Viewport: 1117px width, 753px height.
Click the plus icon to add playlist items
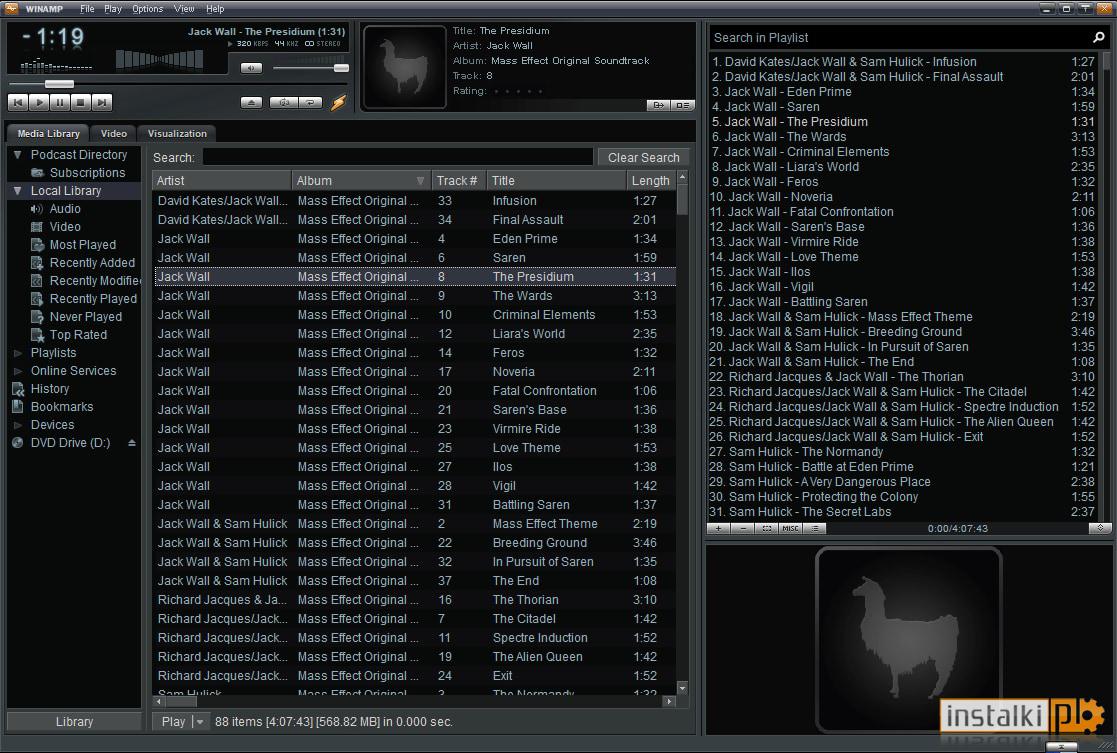718,528
